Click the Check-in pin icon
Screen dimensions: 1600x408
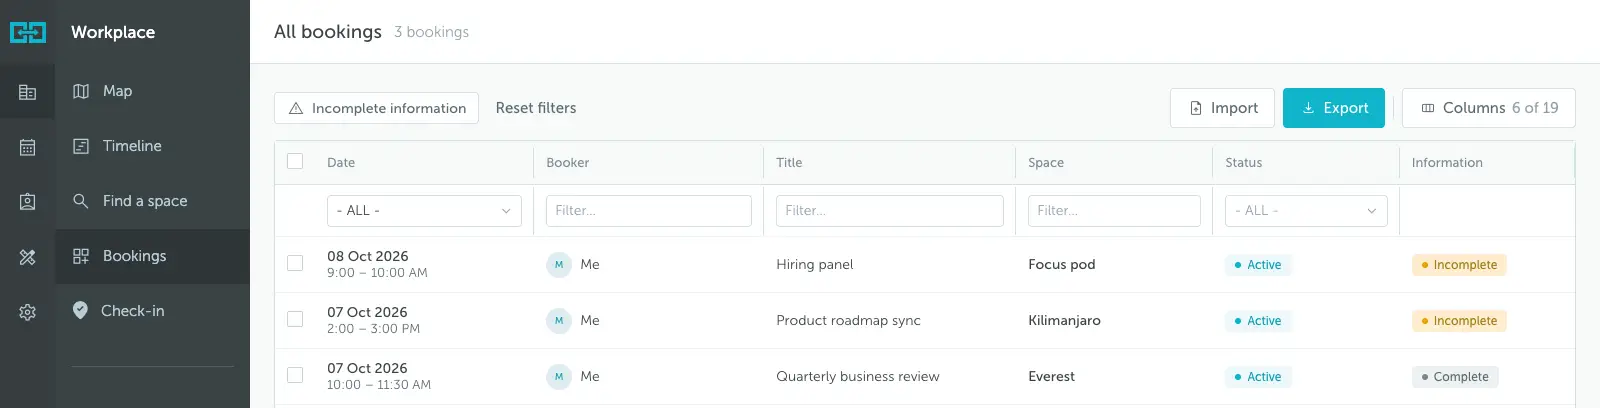[x=80, y=310]
